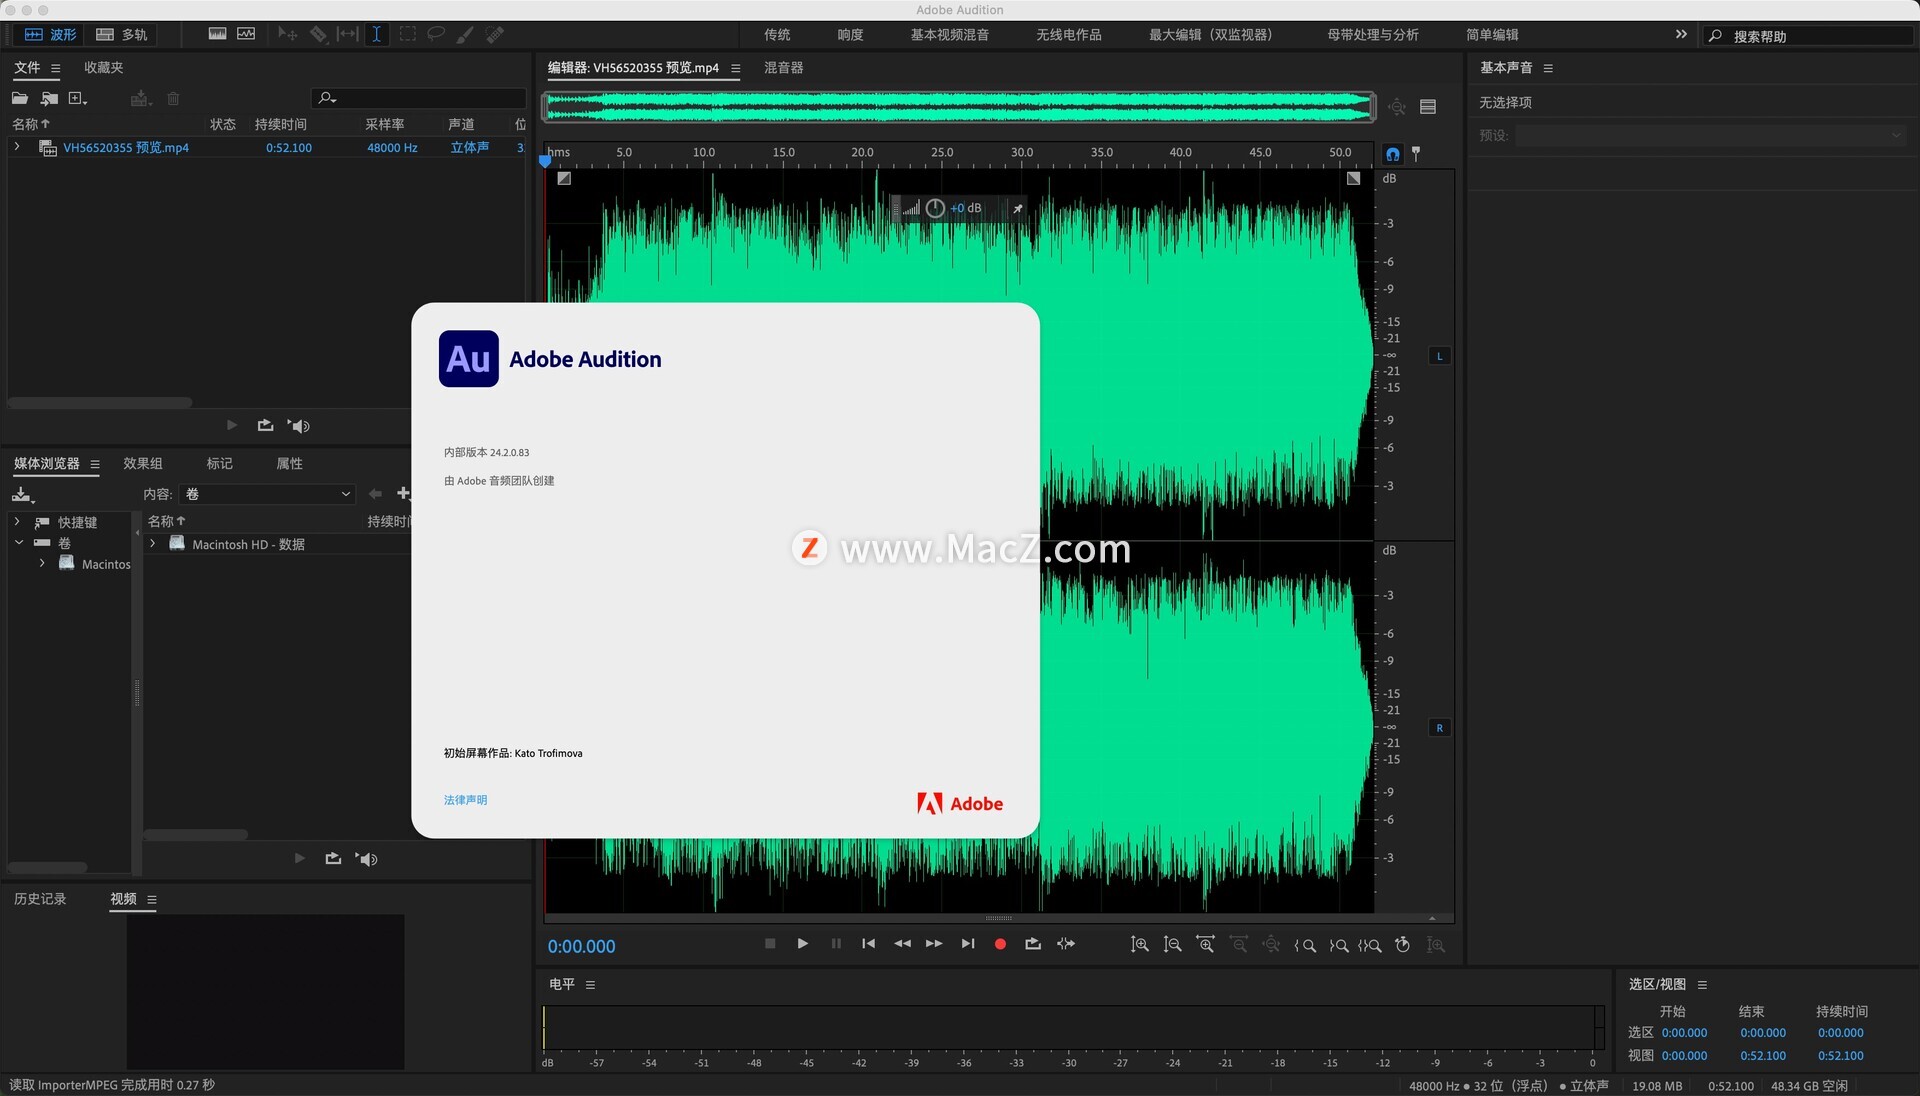Select the Spot Healing Brush tool

click(x=494, y=34)
